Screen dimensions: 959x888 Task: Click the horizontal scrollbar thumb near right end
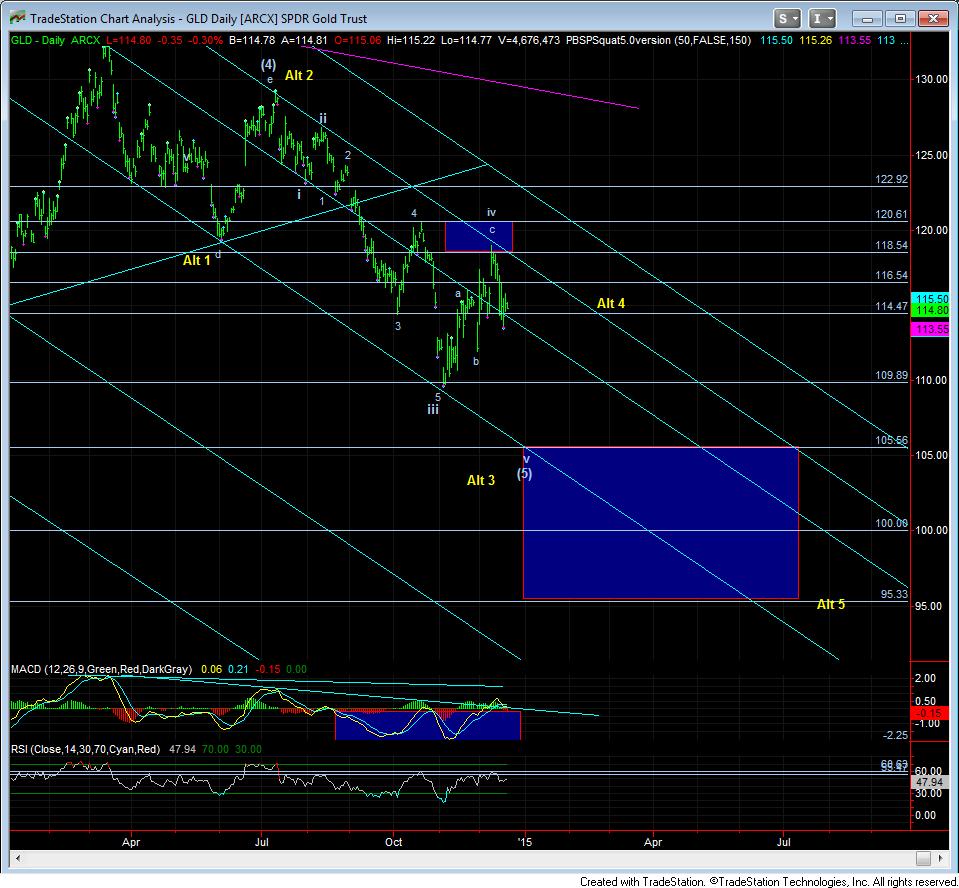pos(924,858)
